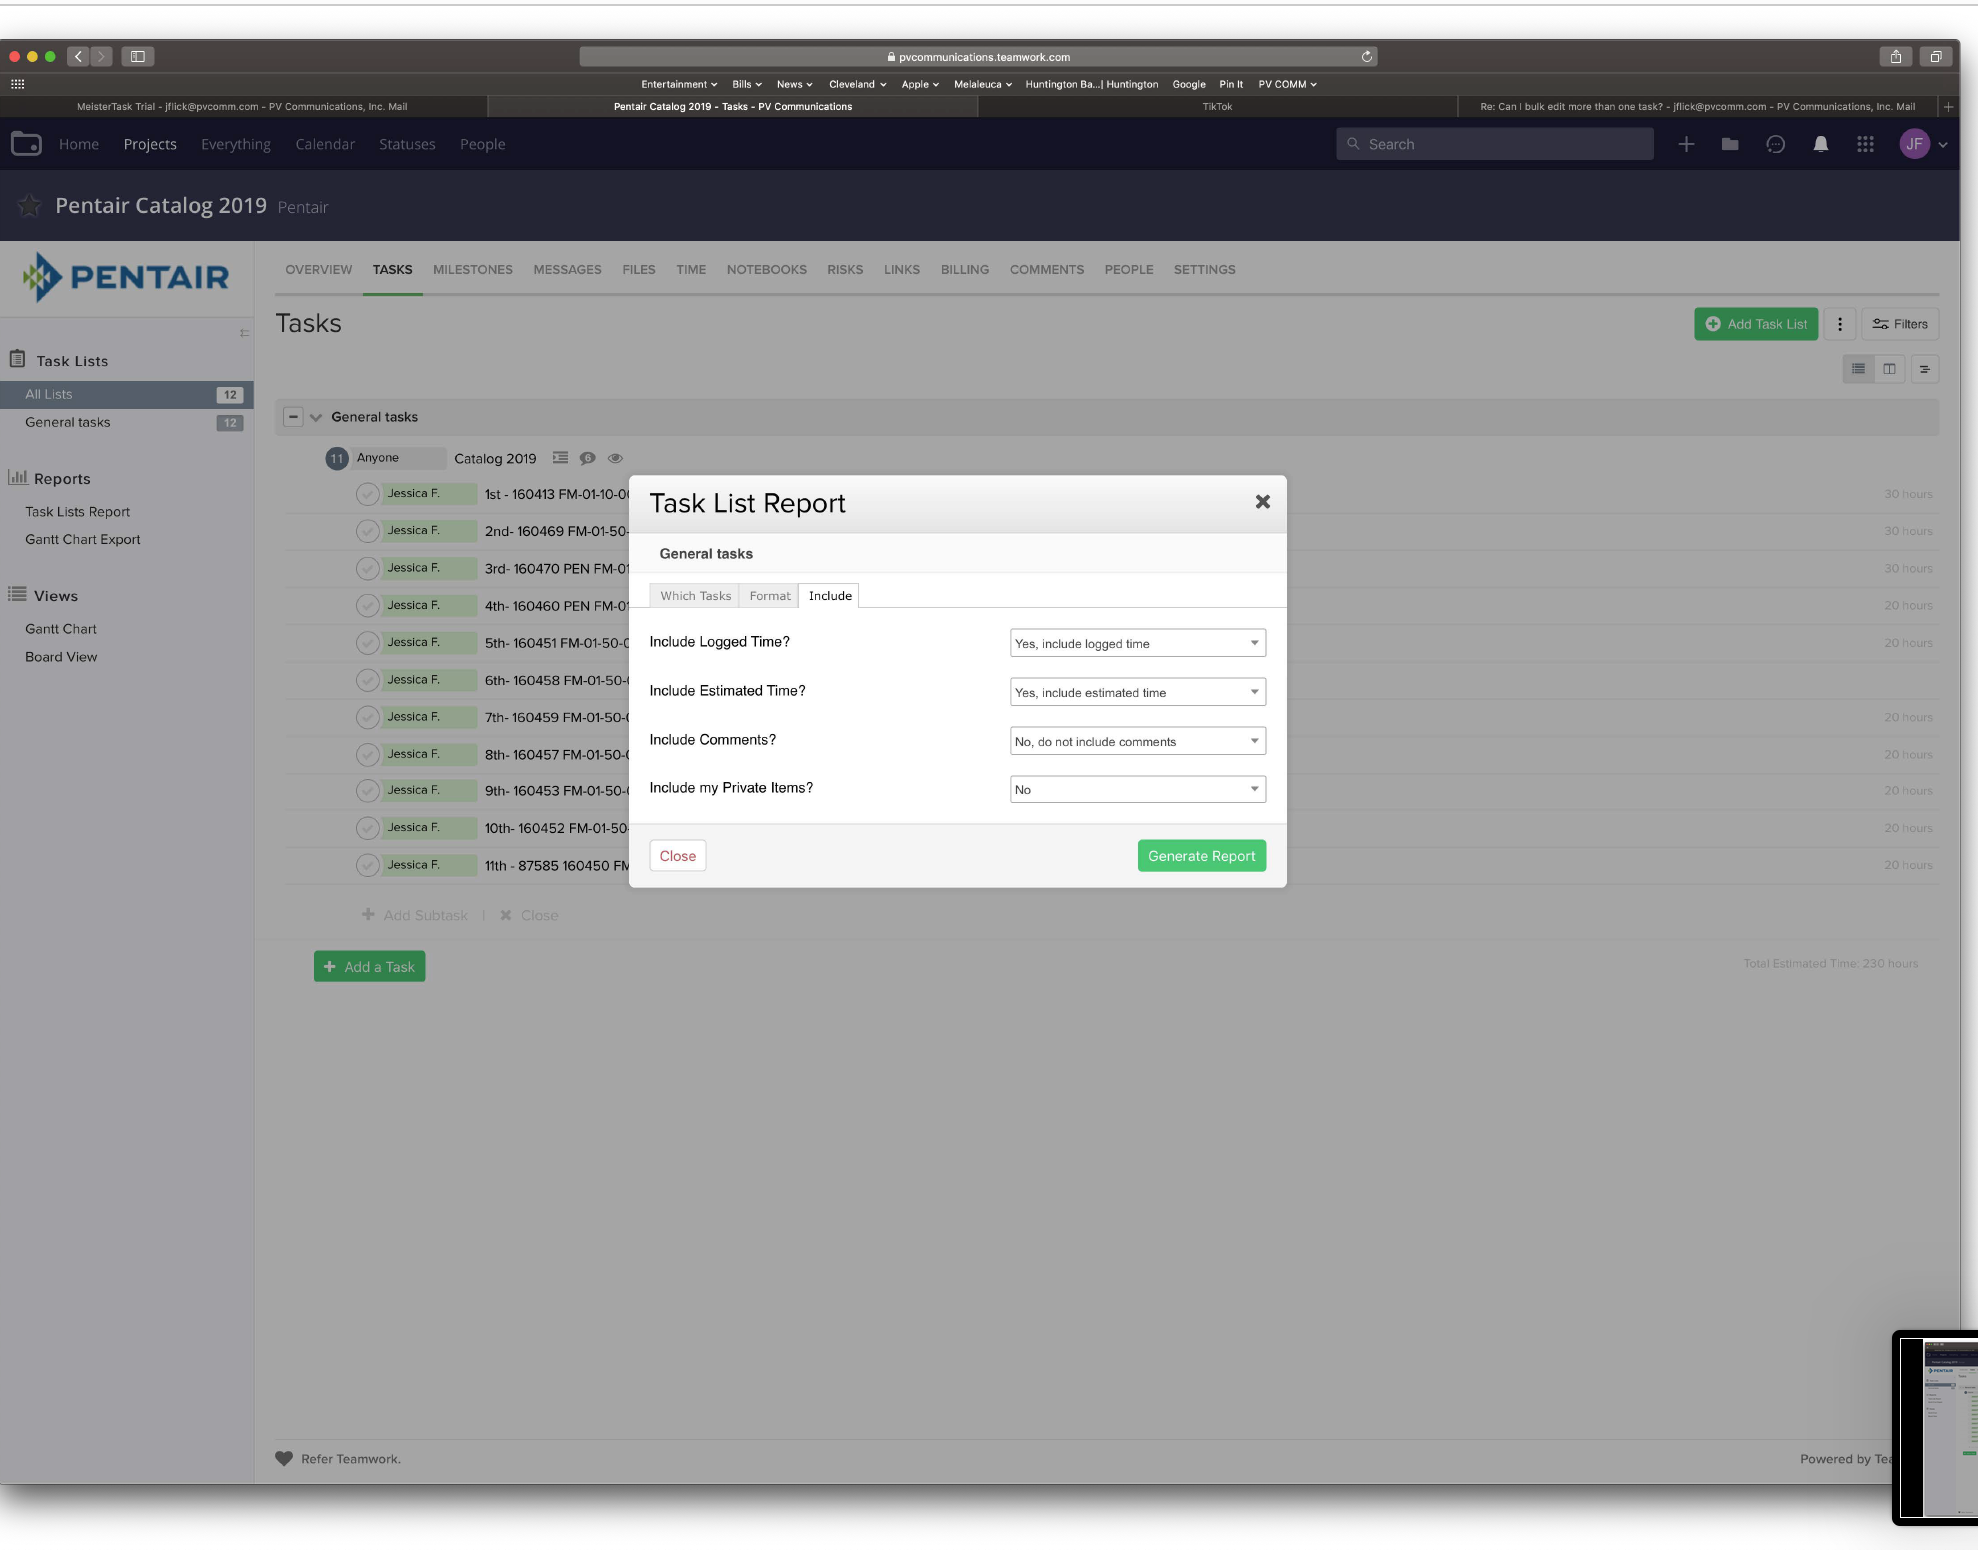Mark 3rd- 160470 task complete
Screen dimensions: 1978x1550
coord(367,569)
